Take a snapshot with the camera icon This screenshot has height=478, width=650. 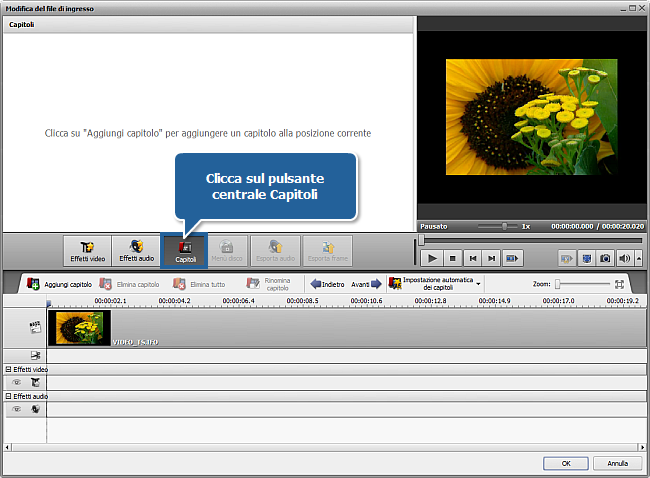[606, 258]
